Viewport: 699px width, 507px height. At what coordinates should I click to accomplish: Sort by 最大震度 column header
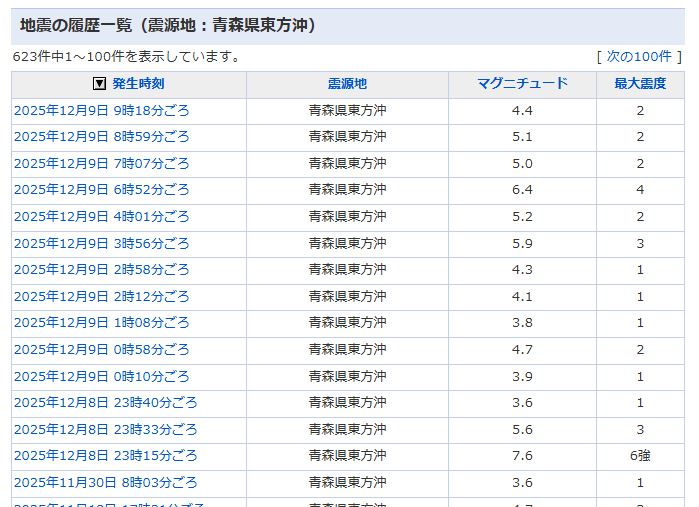640,84
